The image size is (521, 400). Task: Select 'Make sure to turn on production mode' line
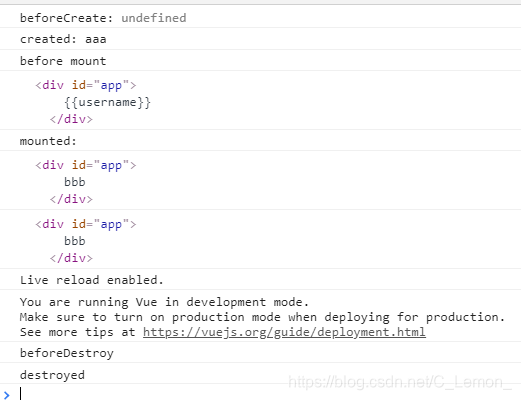pos(262,317)
